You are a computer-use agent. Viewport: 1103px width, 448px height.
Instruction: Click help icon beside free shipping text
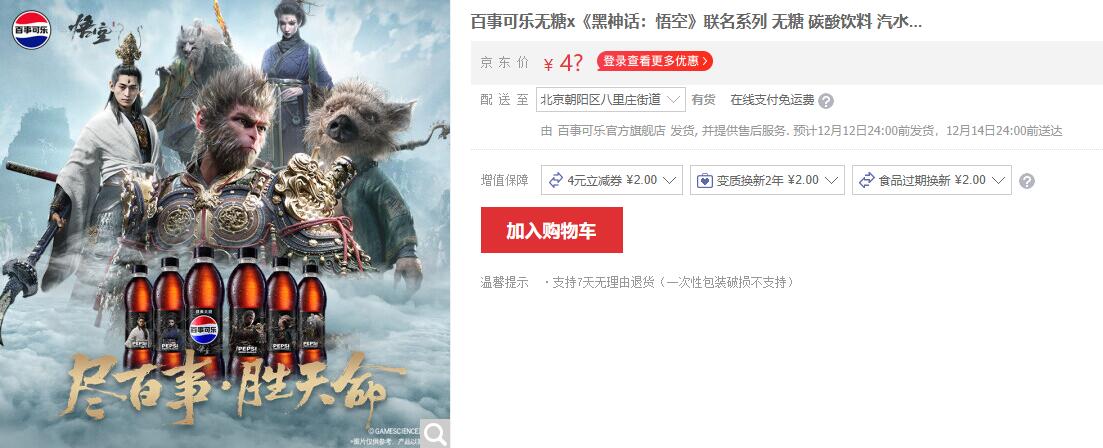point(826,101)
